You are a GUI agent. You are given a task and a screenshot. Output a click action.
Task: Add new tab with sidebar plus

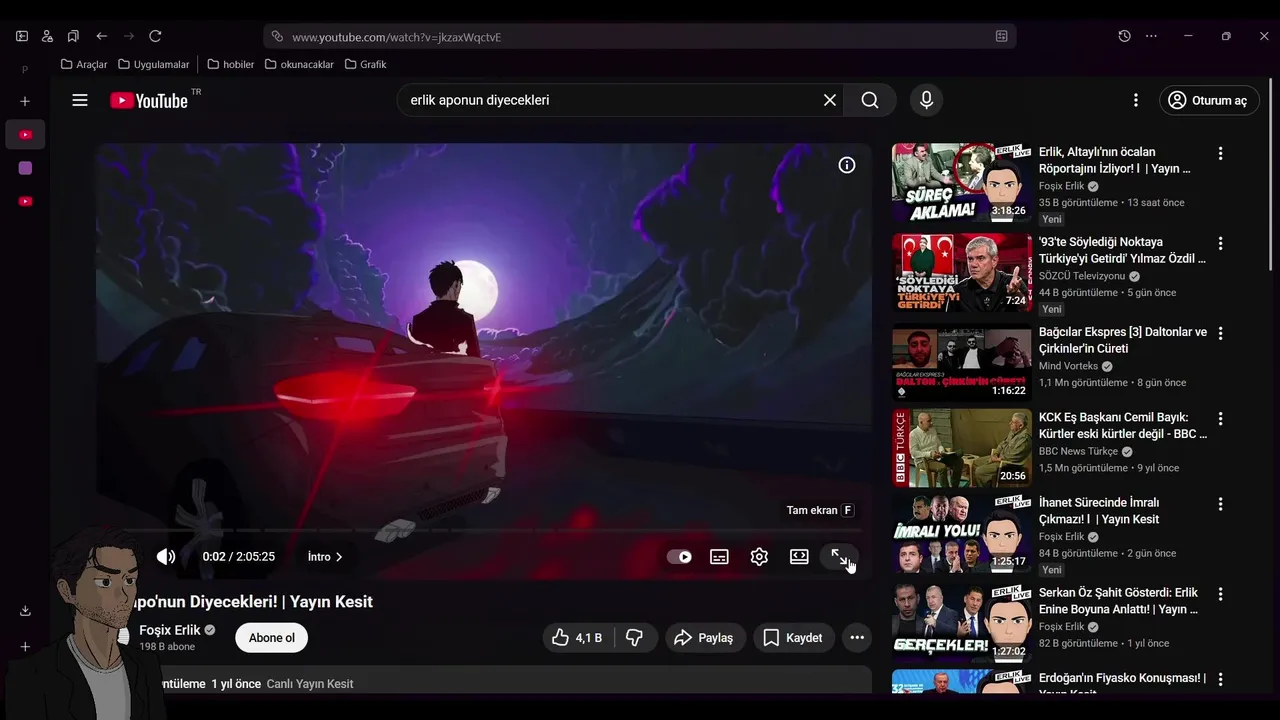[x=25, y=101]
